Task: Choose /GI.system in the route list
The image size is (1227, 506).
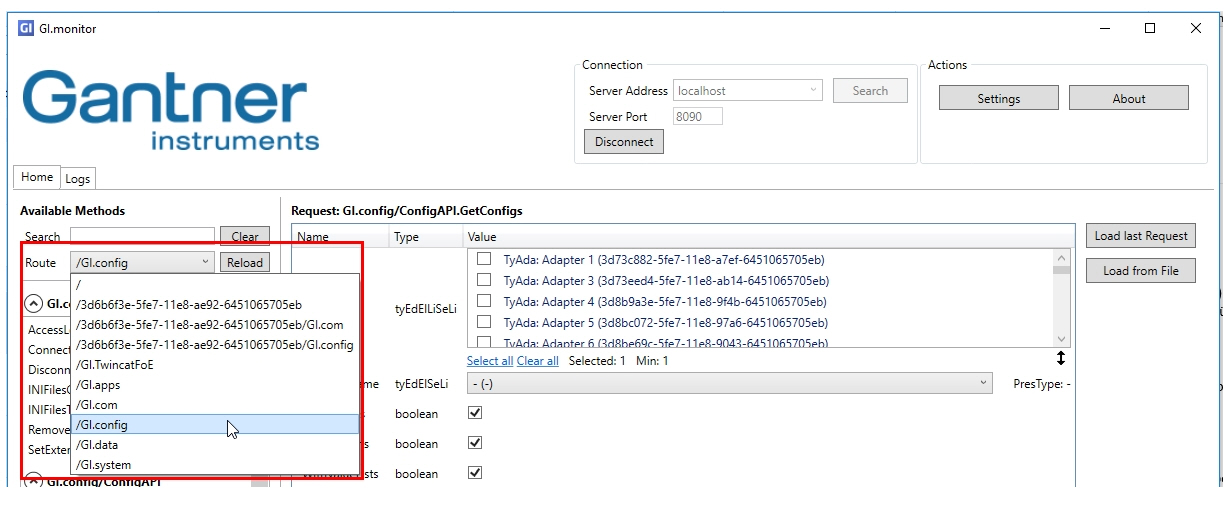Action: [104, 465]
